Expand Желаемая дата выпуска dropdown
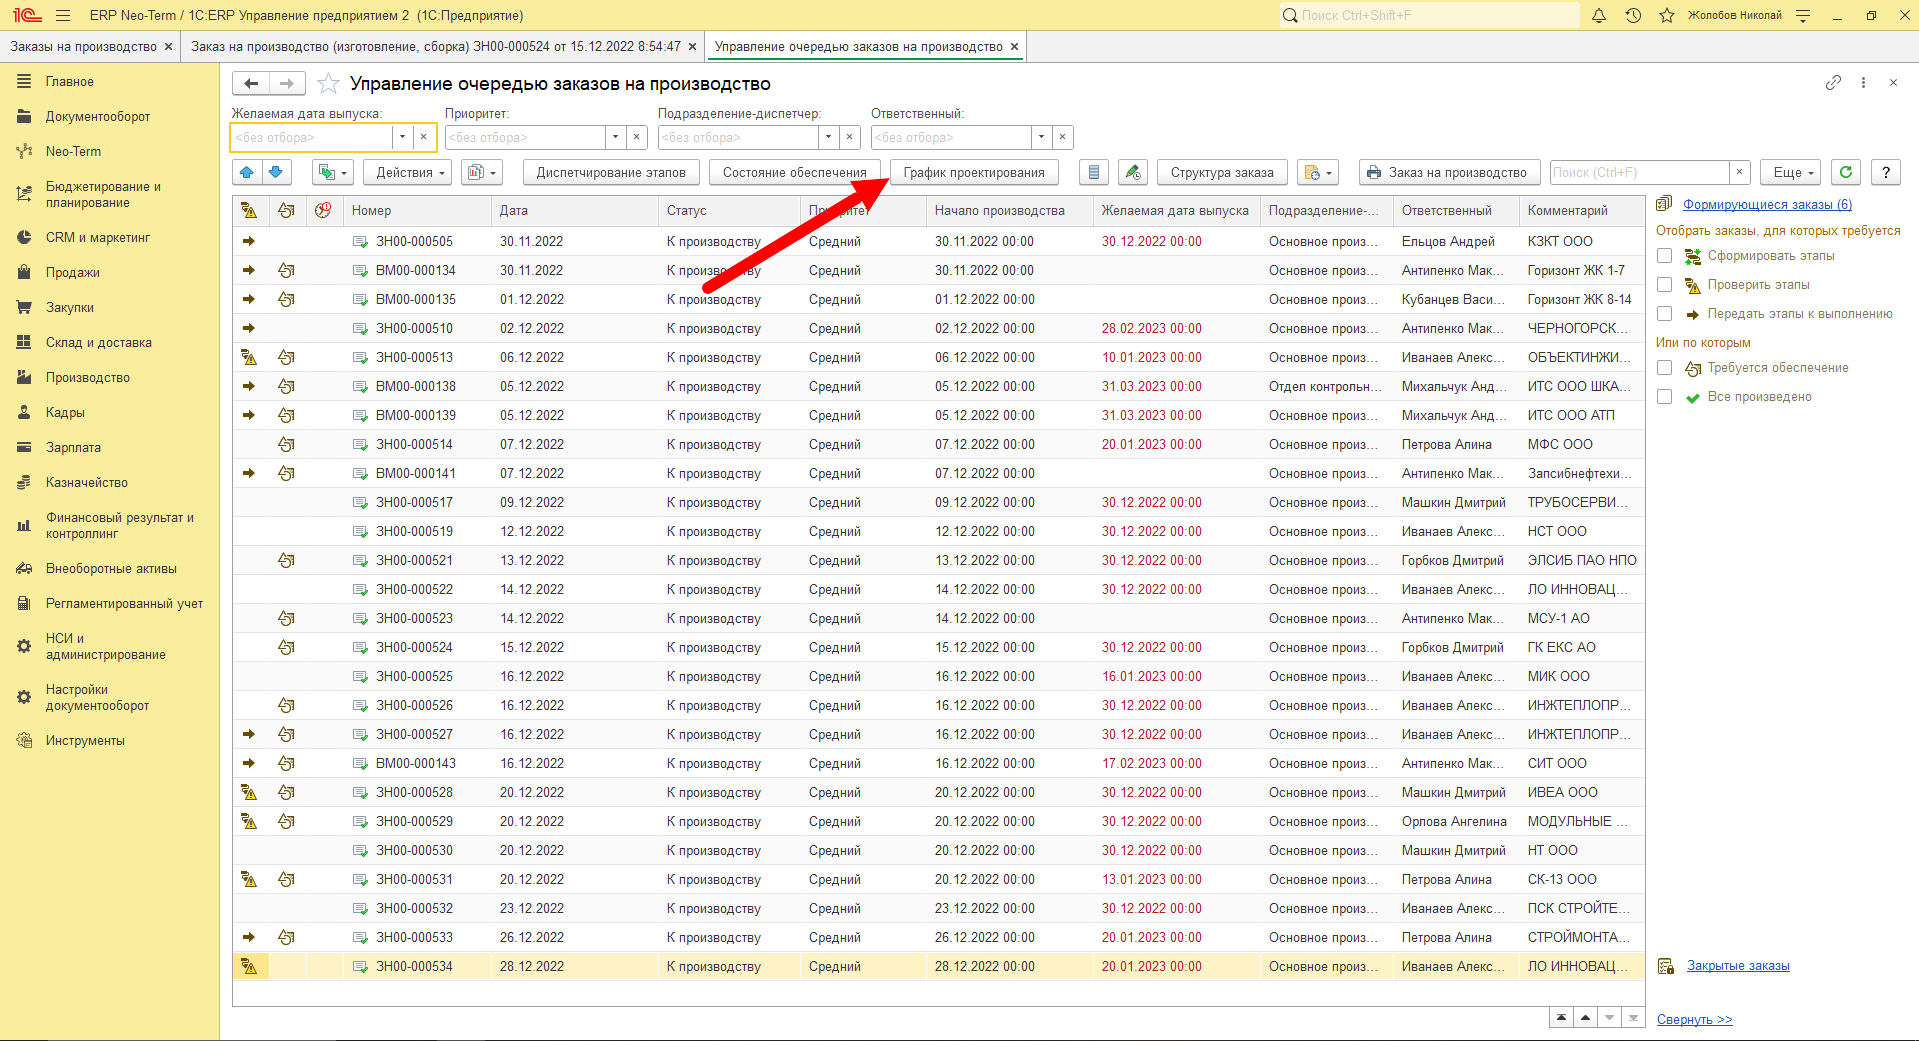Screen dimensions: 1919x1041 402,137
